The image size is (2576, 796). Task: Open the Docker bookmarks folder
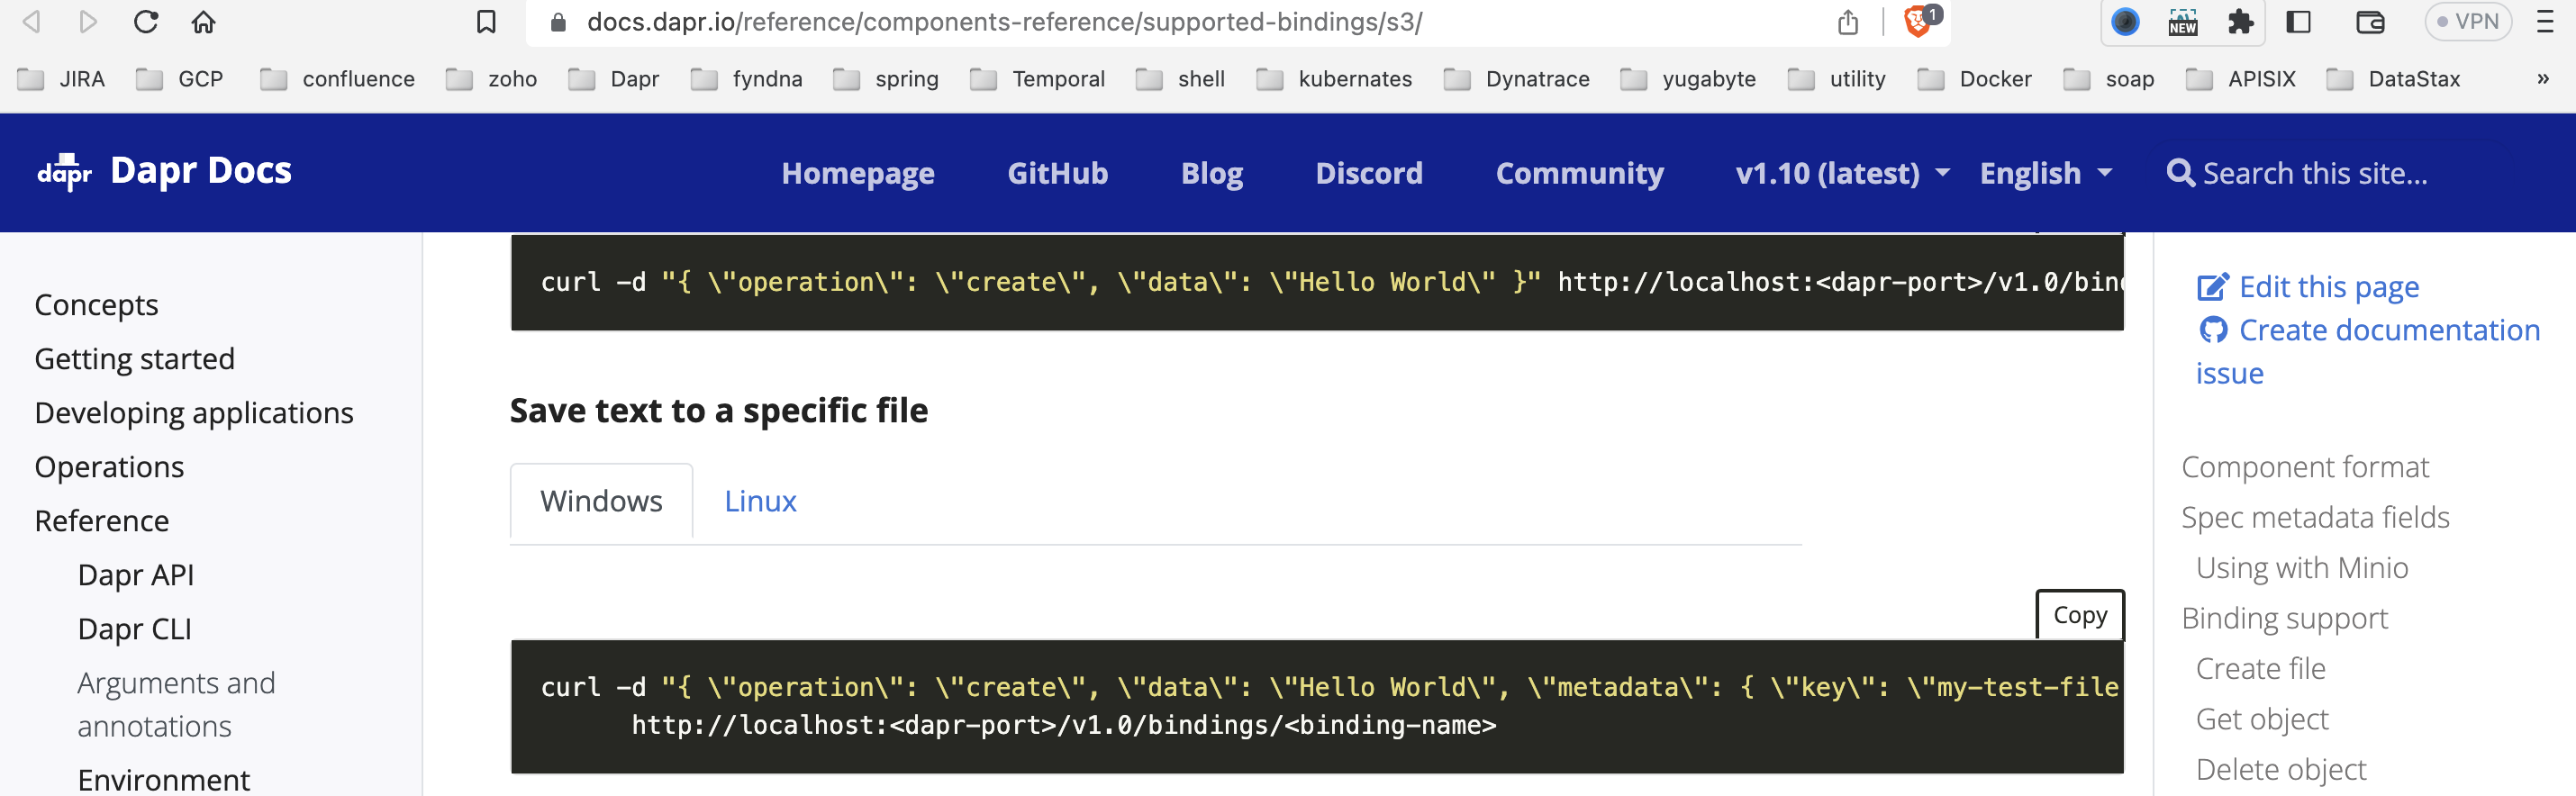click(x=1975, y=79)
